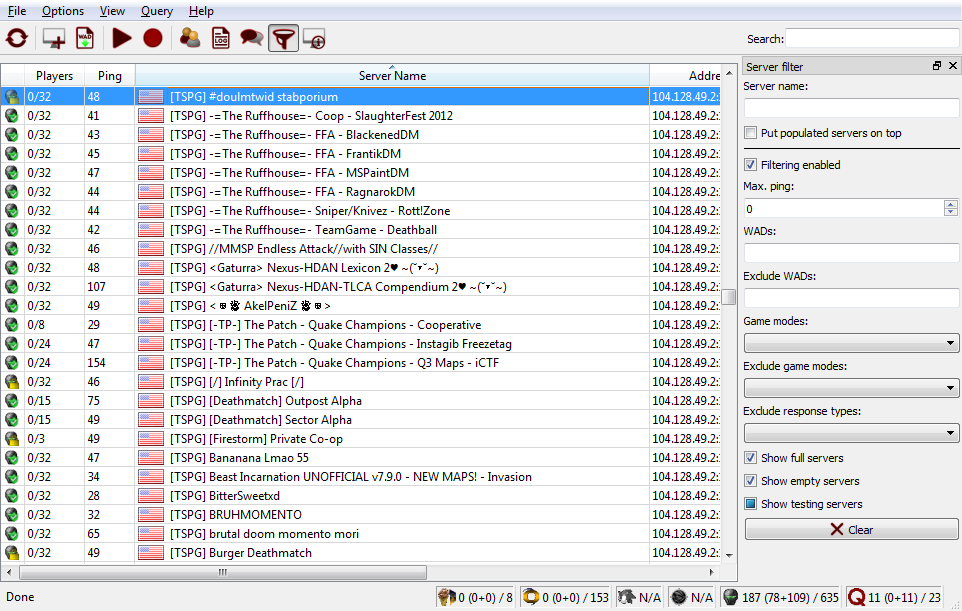962x611 pixels.
Task: Click the refresh servers icon
Action: tap(17, 39)
